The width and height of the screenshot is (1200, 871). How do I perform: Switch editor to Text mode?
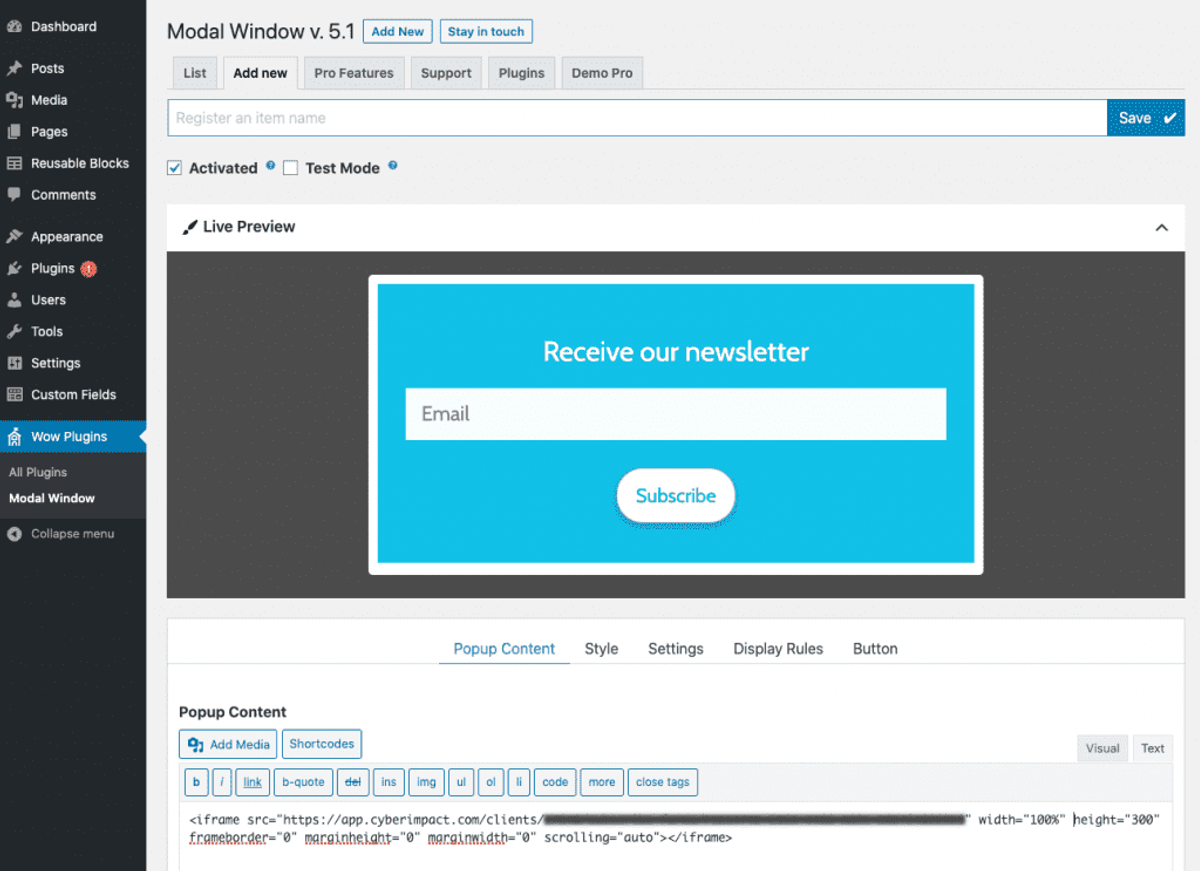coord(1153,748)
